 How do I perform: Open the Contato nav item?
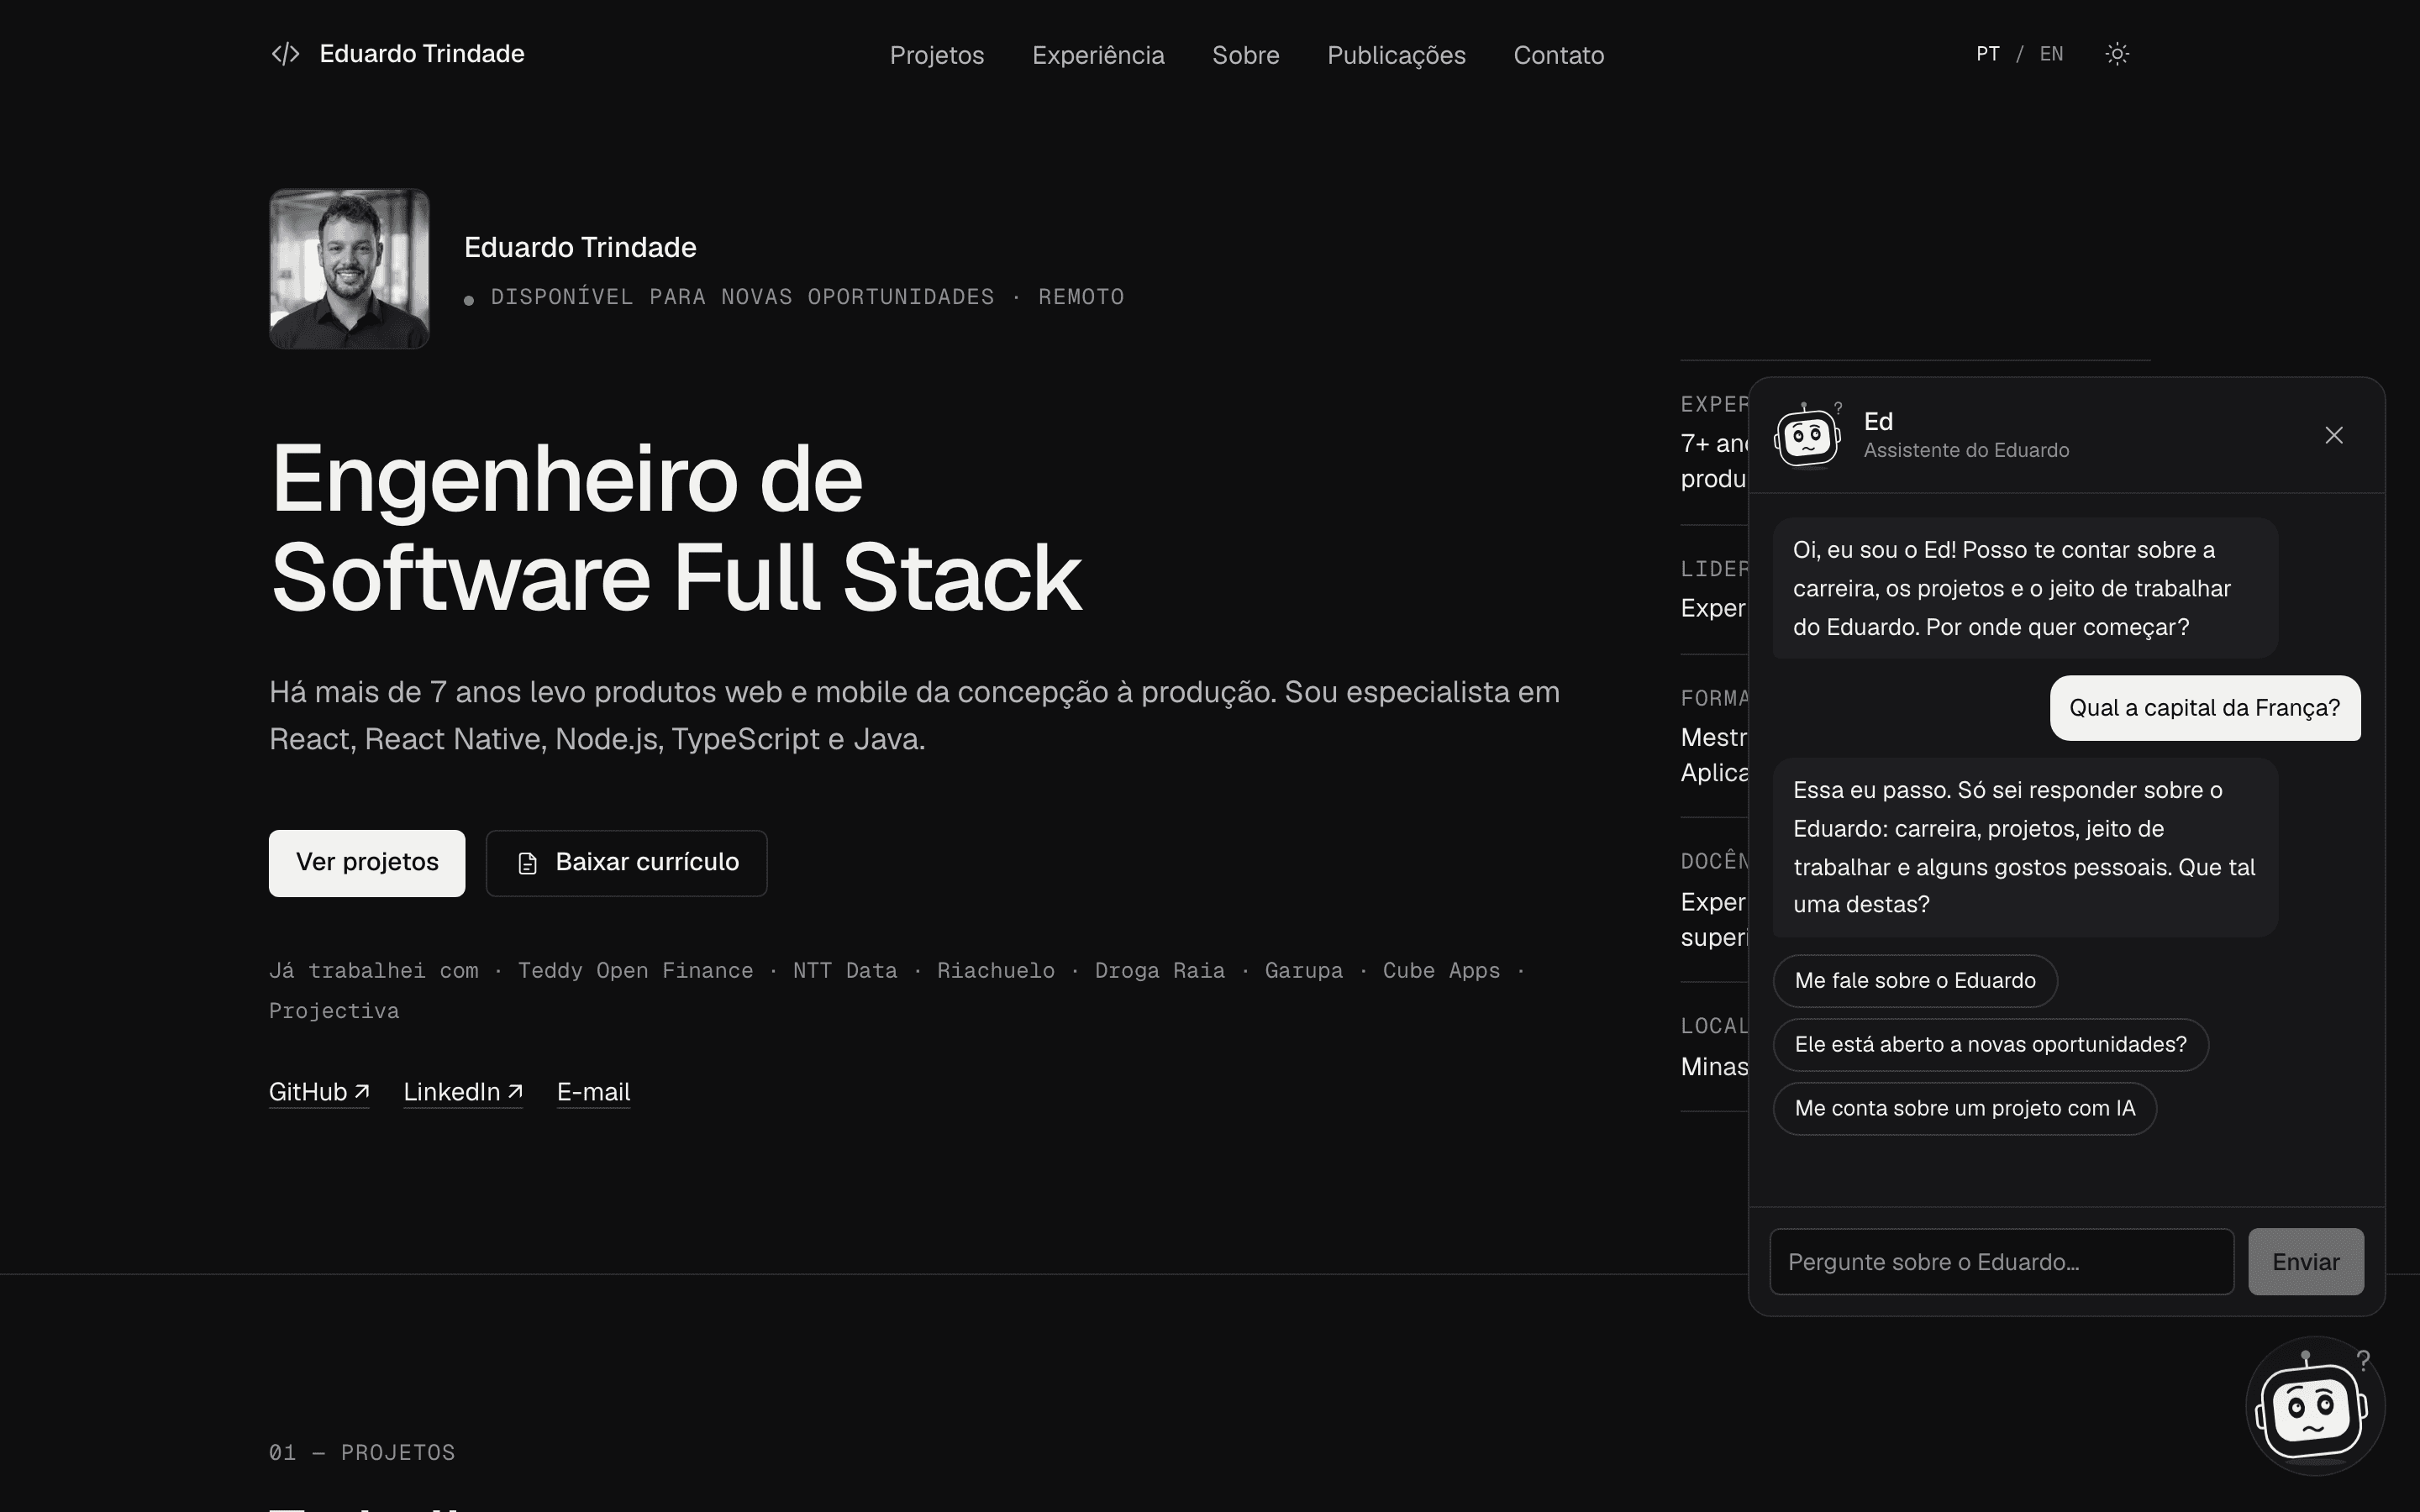point(1558,55)
